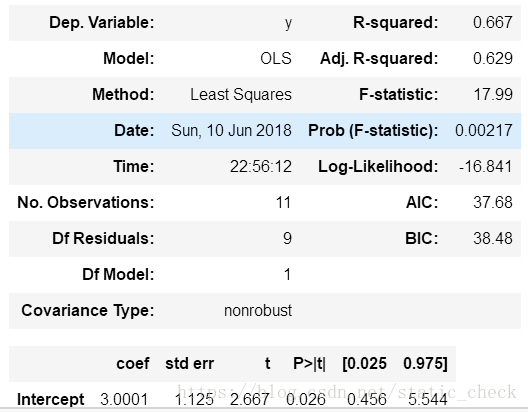The height and width of the screenshot is (412, 528).
Task: Click the Df Residuals value 9
Action: click(287, 239)
